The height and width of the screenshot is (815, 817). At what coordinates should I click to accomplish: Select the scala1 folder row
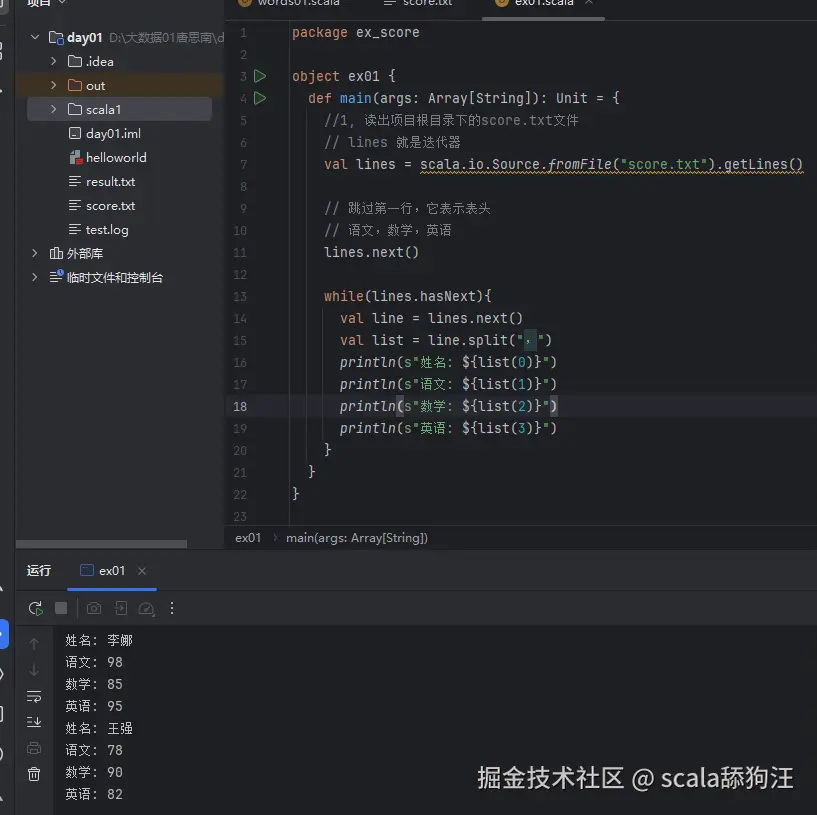(x=119, y=109)
